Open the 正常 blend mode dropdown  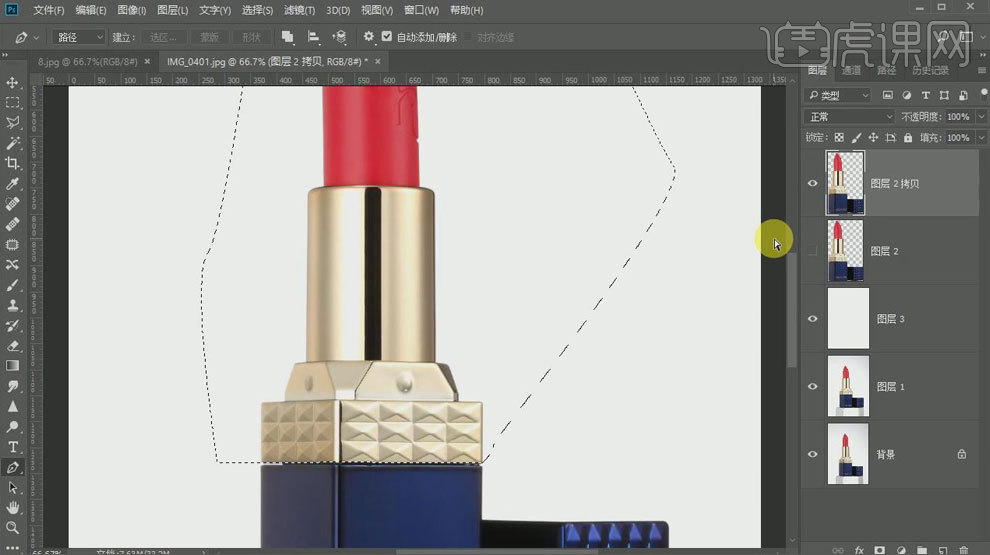click(849, 117)
